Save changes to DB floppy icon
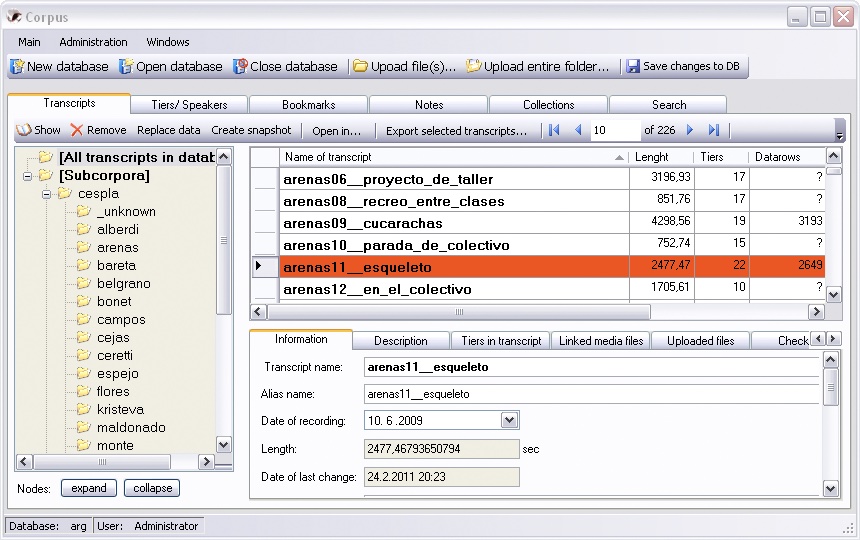This screenshot has width=860, height=540. pyautogui.click(x=632, y=67)
